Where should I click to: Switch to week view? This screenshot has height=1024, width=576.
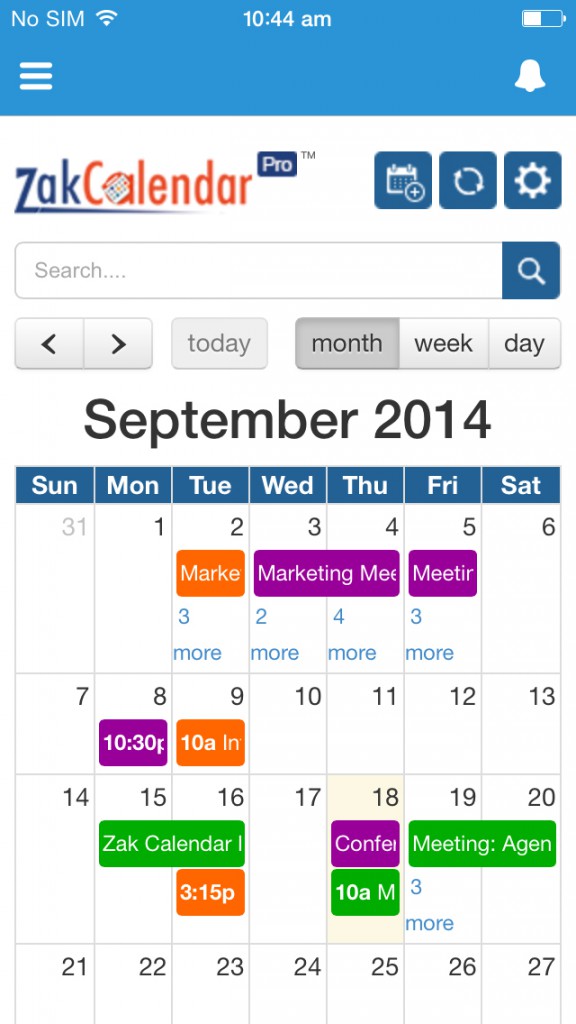pos(443,344)
